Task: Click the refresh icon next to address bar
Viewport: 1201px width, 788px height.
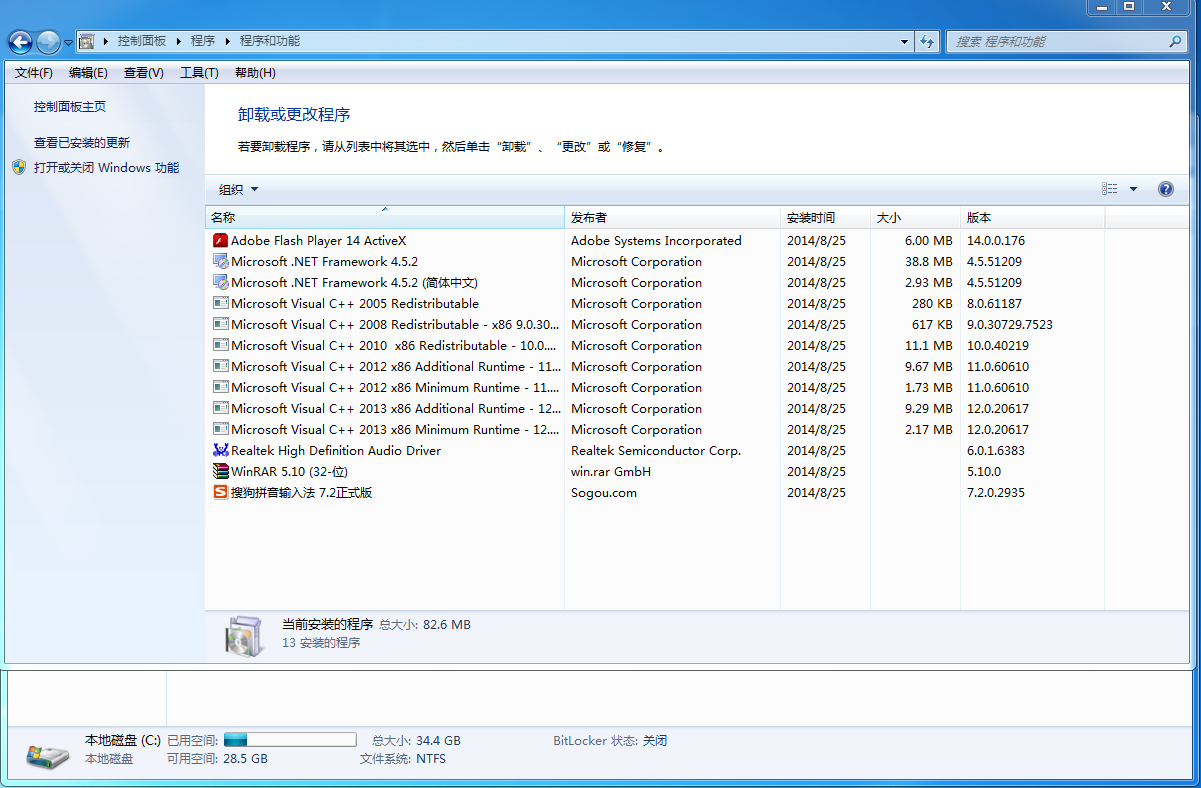Action: [x=927, y=42]
